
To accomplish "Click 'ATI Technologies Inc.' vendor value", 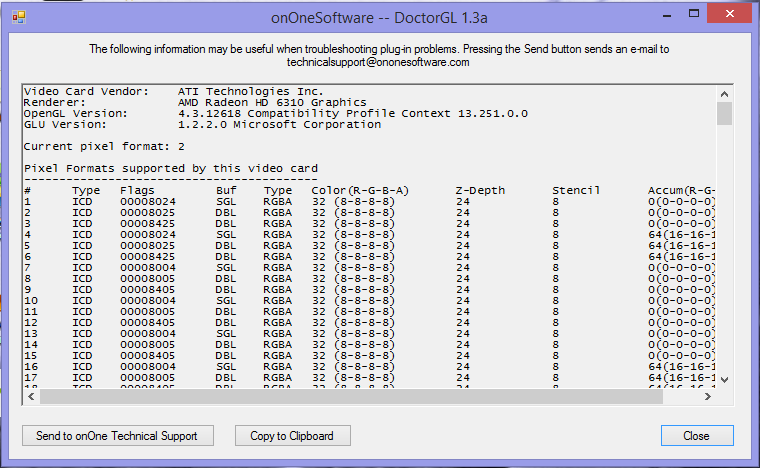I will (x=250, y=92).
